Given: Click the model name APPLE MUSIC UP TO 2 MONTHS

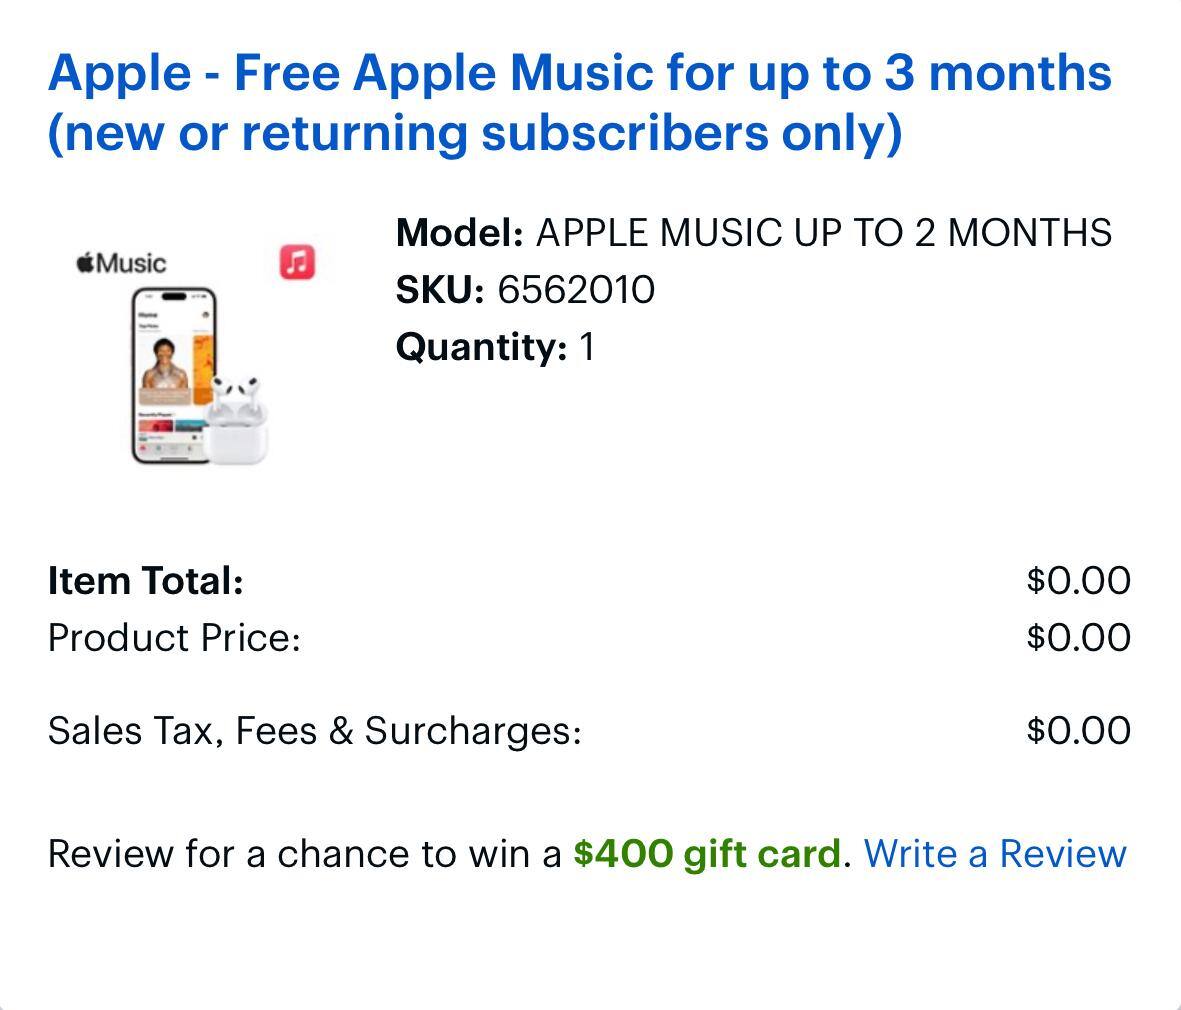Looking at the screenshot, I should pos(823,233).
